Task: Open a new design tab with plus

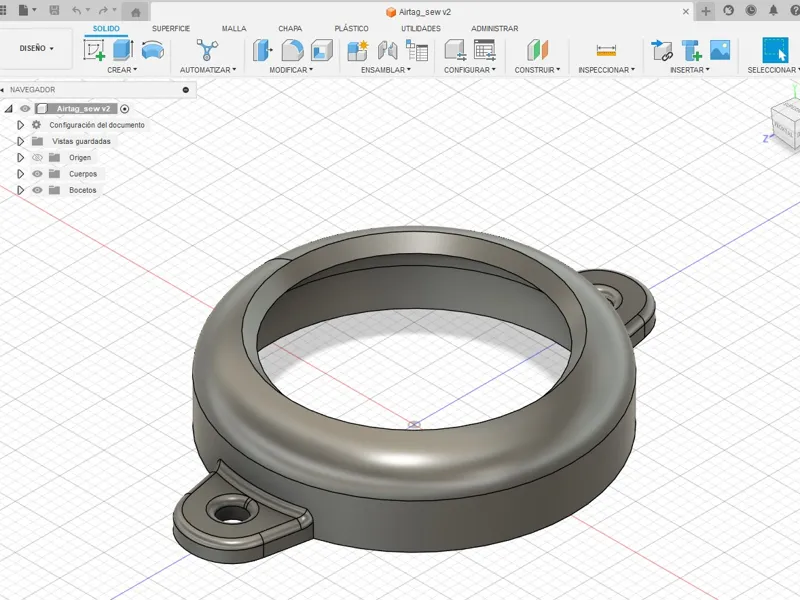Action: 706,11
